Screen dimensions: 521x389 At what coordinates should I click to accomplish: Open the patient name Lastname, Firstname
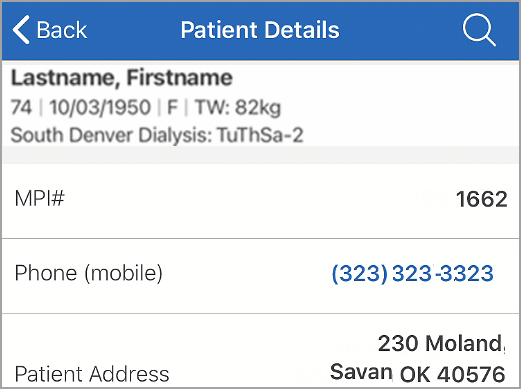(x=122, y=78)
